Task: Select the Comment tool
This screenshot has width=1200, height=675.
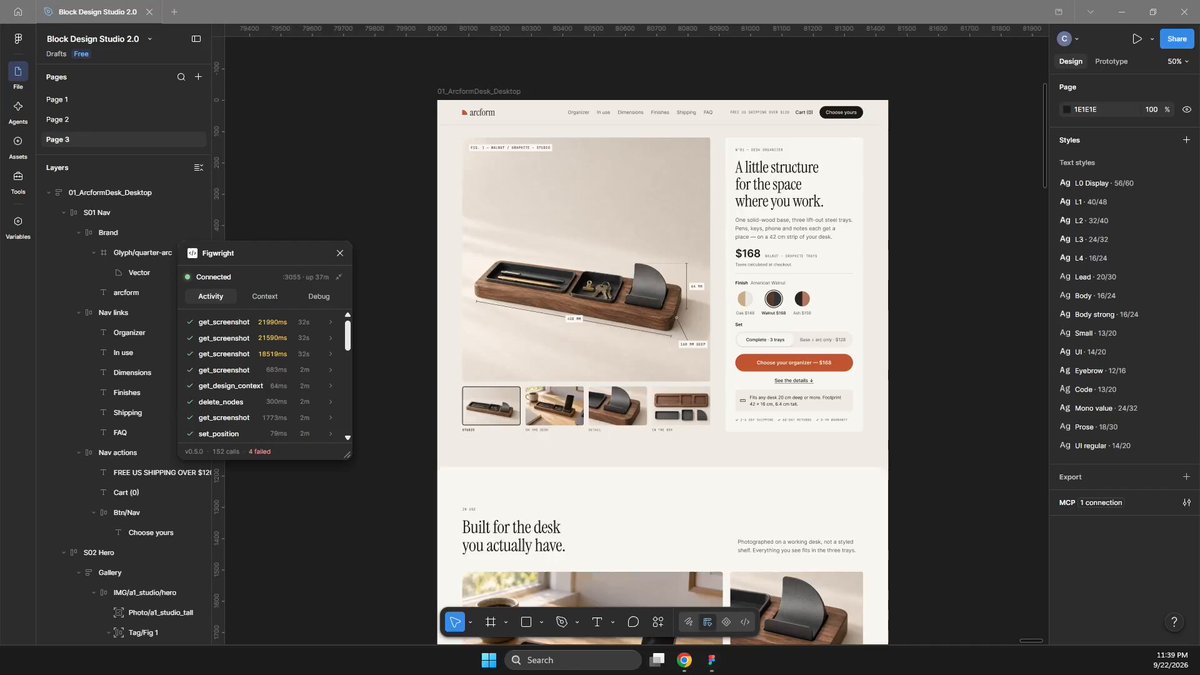Action: pos(633,622)
